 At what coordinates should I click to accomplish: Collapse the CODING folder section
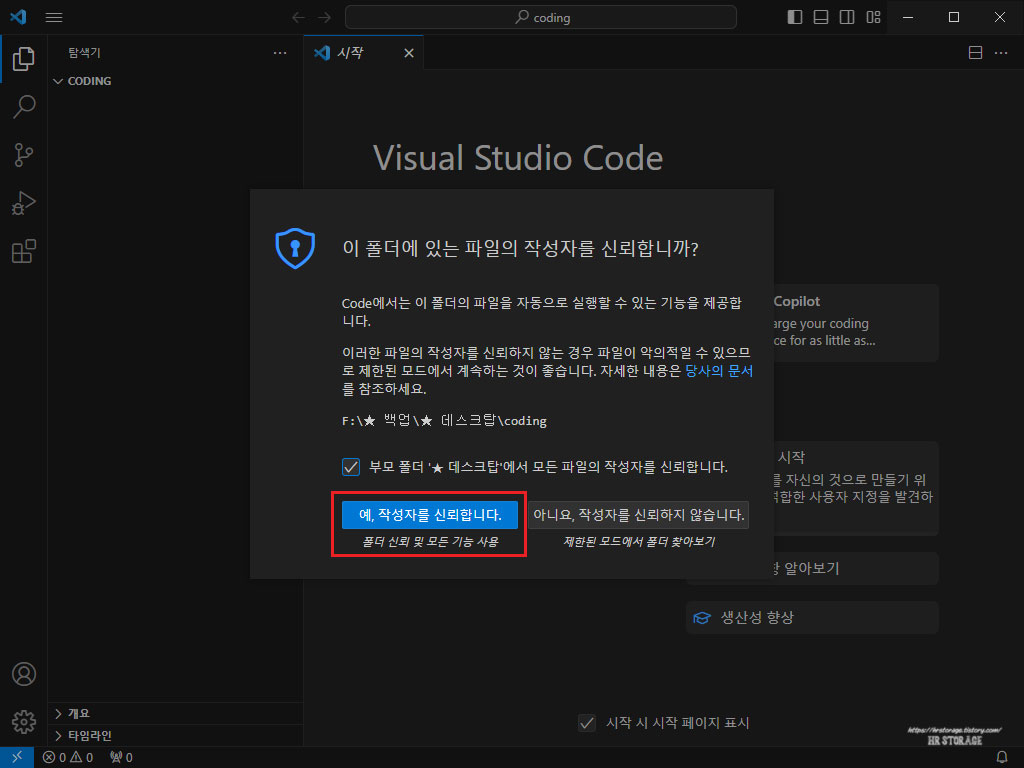tap(175, 81)
